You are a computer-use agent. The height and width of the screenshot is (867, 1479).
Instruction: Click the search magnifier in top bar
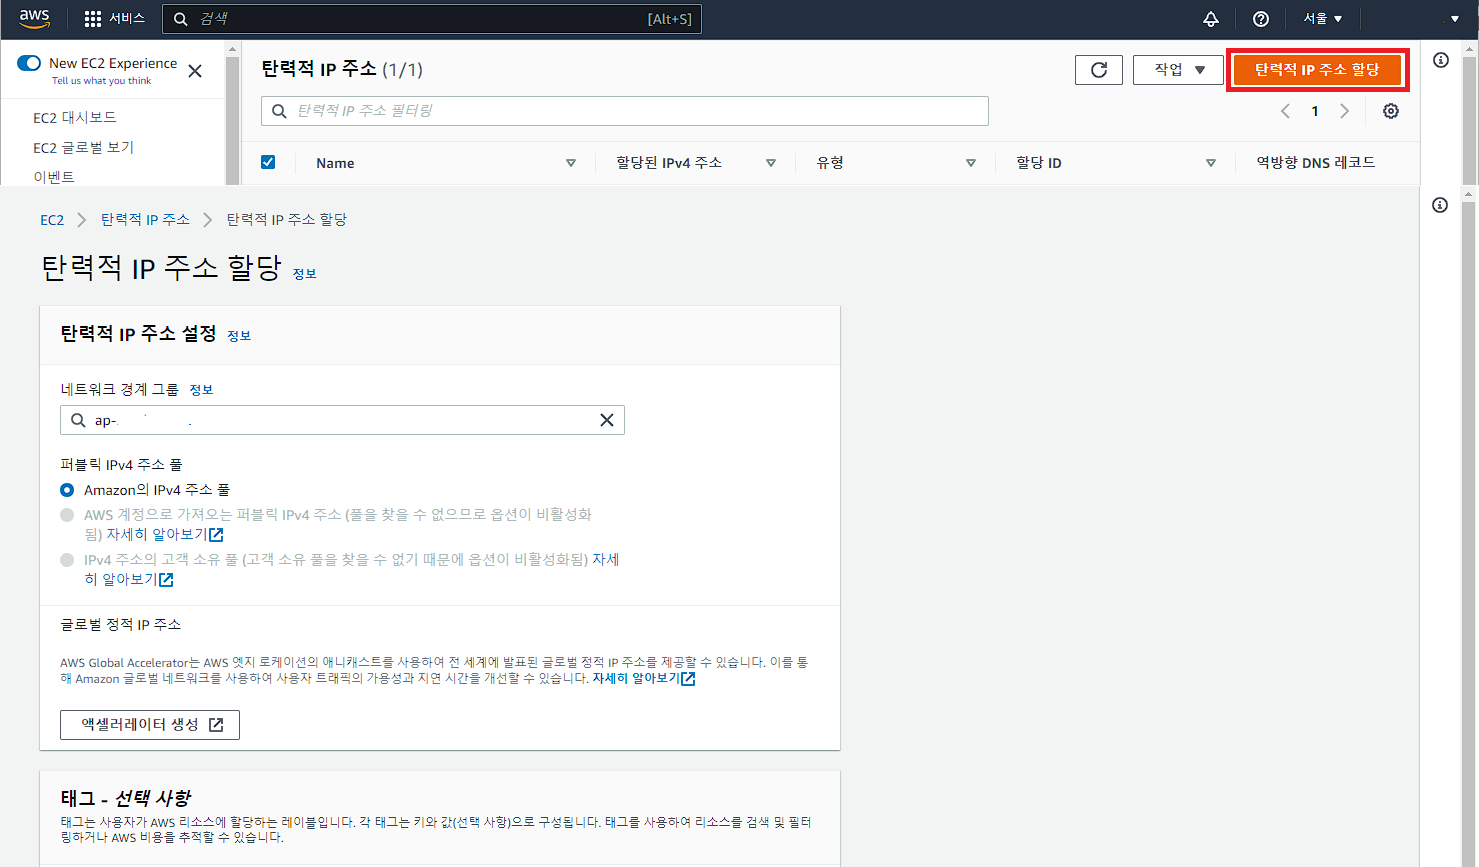click(181, 19)
